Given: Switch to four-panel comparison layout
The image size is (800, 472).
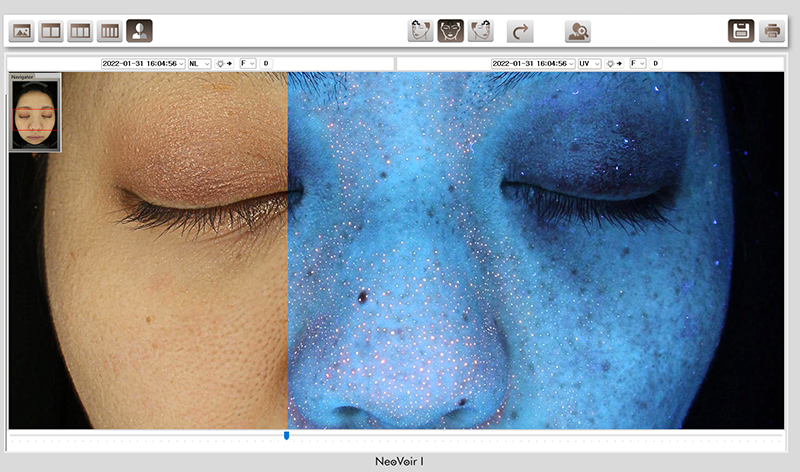Looking at the screenshot, I should click(110, 31).
